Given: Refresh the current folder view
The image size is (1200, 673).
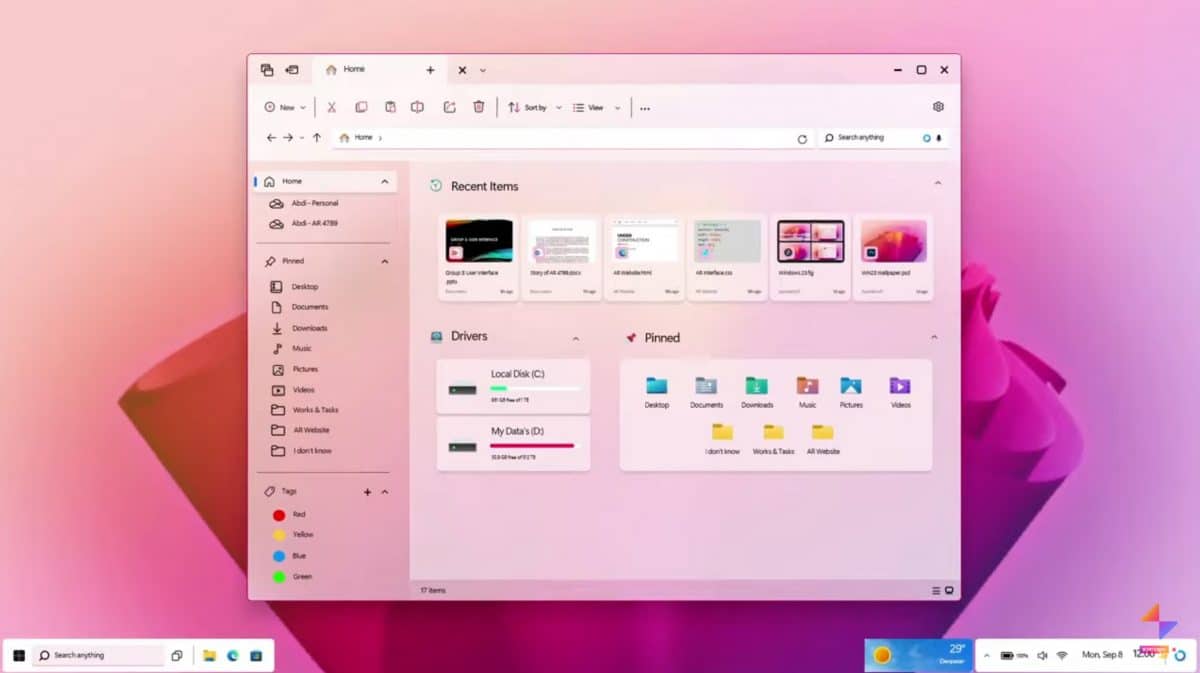Looking at the screenshot, I should [x=803, y=138].
